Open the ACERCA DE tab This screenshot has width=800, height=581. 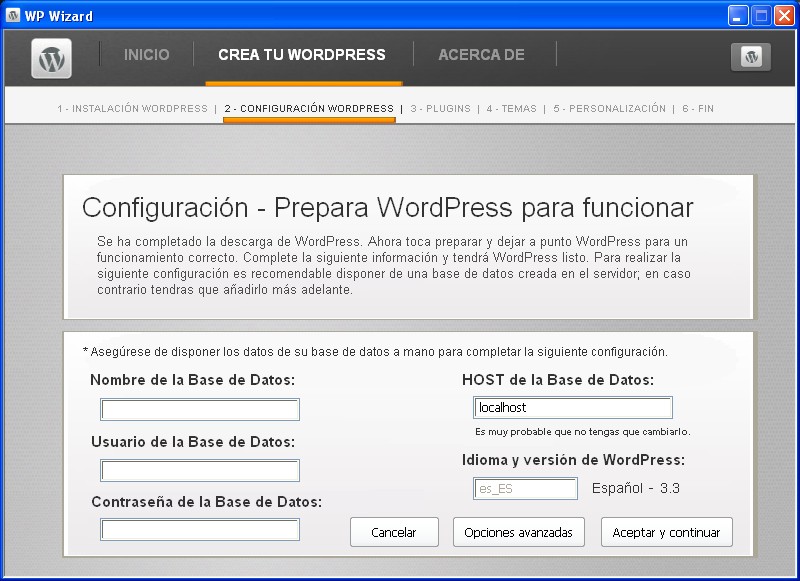point(481,55)
